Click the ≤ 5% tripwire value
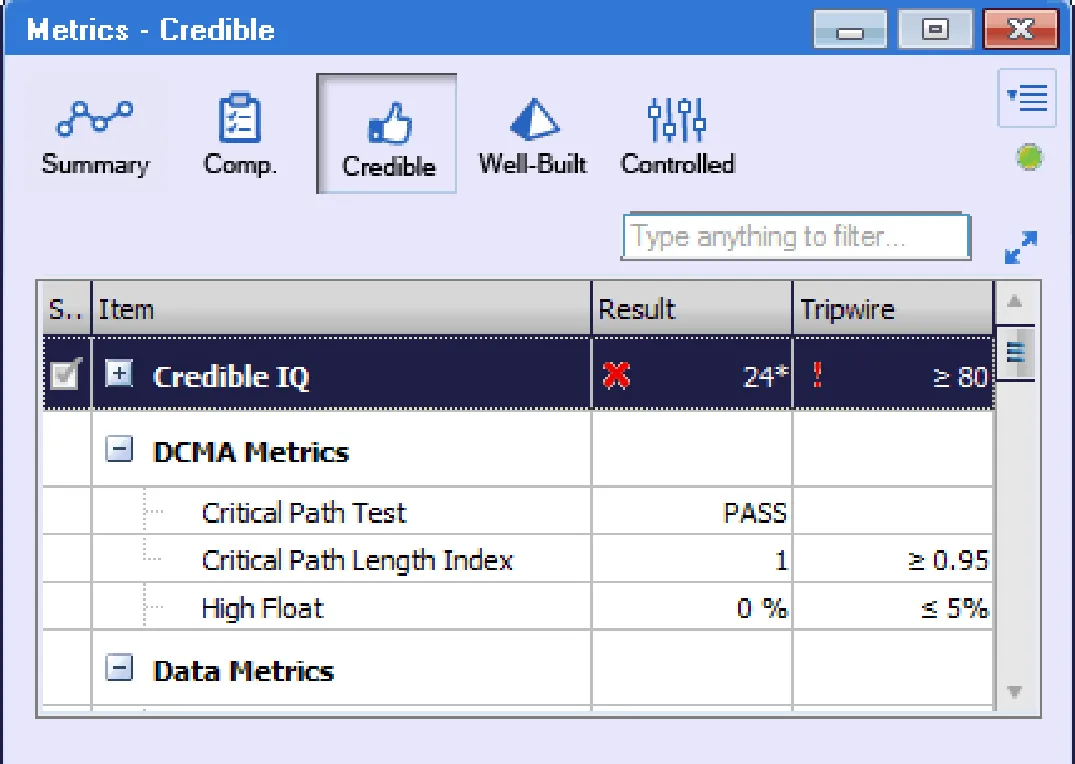1075x764 pixels. point(954,608)
